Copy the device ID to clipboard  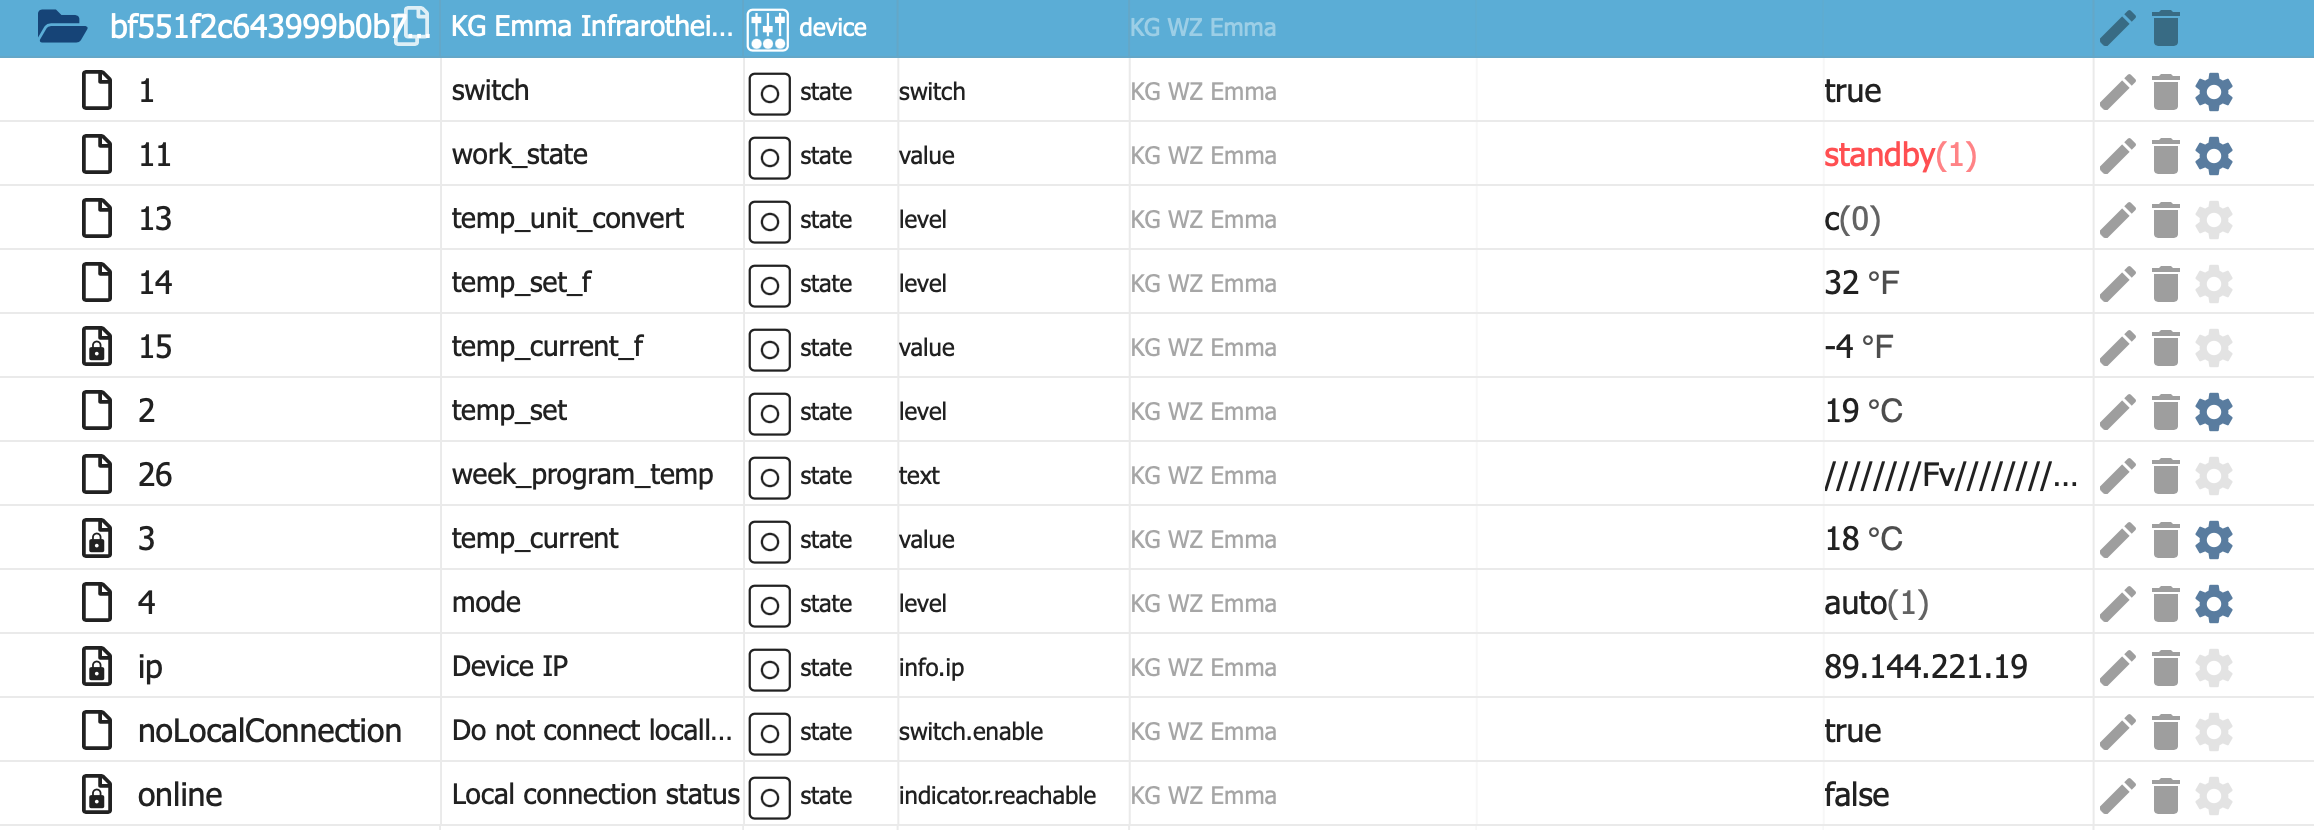[412, 27]
